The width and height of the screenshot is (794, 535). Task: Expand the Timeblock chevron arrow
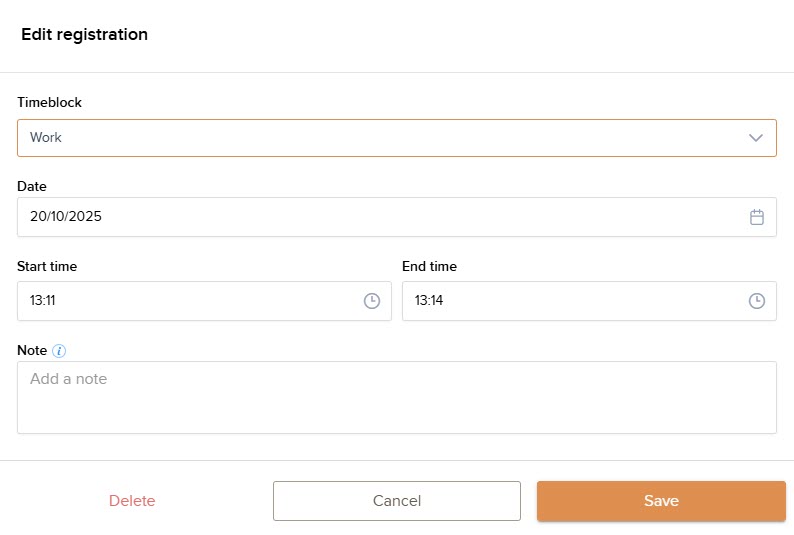tap(756, 138)
